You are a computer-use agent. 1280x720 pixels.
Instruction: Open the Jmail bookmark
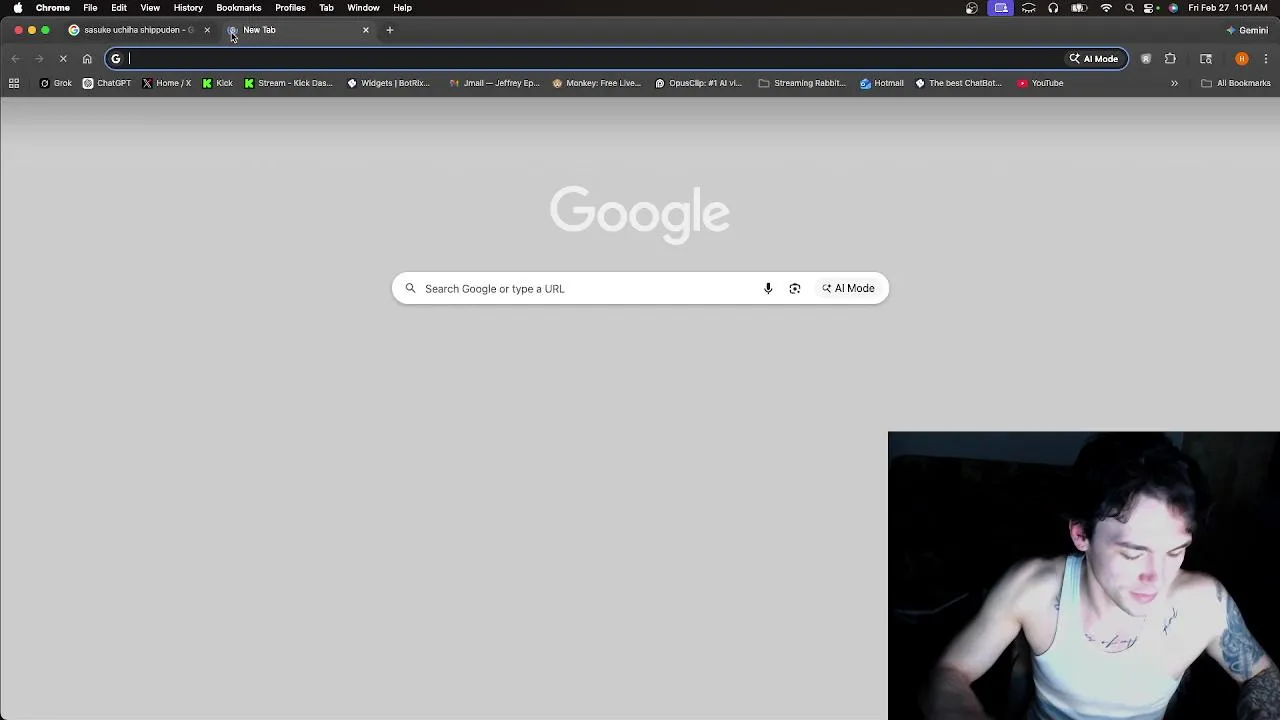click(x=494, y=83)
